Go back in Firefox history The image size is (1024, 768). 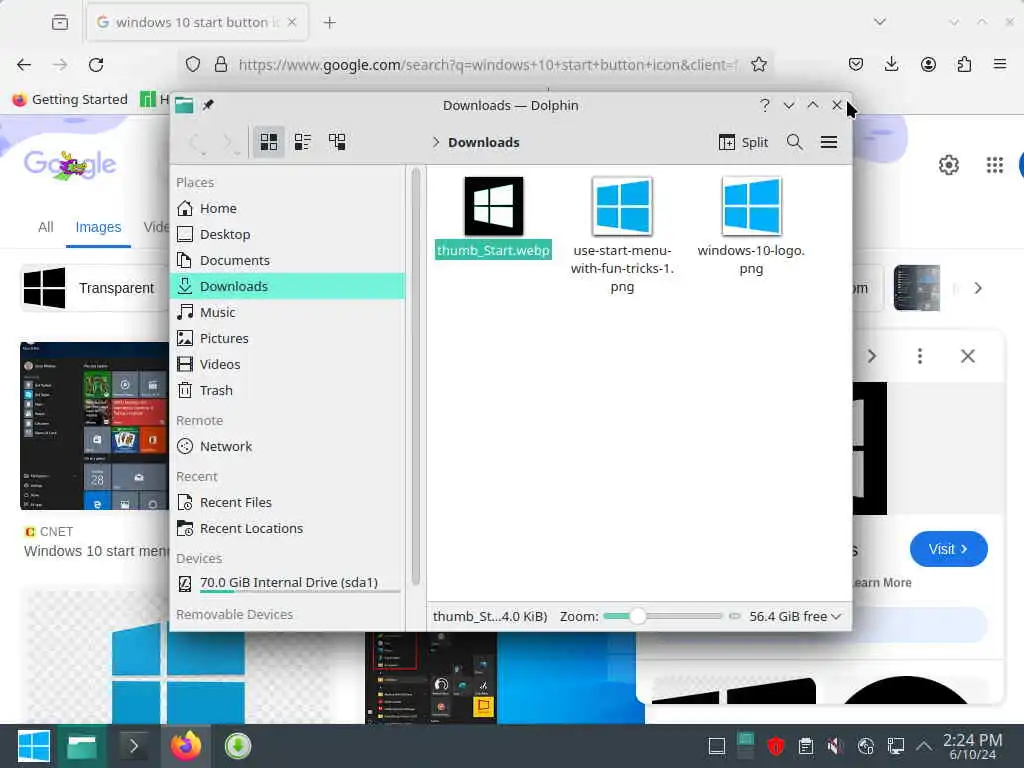24,65
